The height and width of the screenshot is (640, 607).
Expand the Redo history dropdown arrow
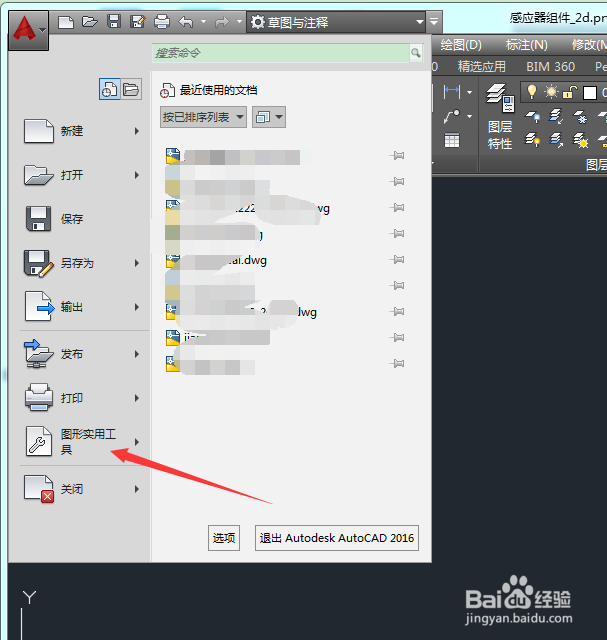click(x=239, y=22)
